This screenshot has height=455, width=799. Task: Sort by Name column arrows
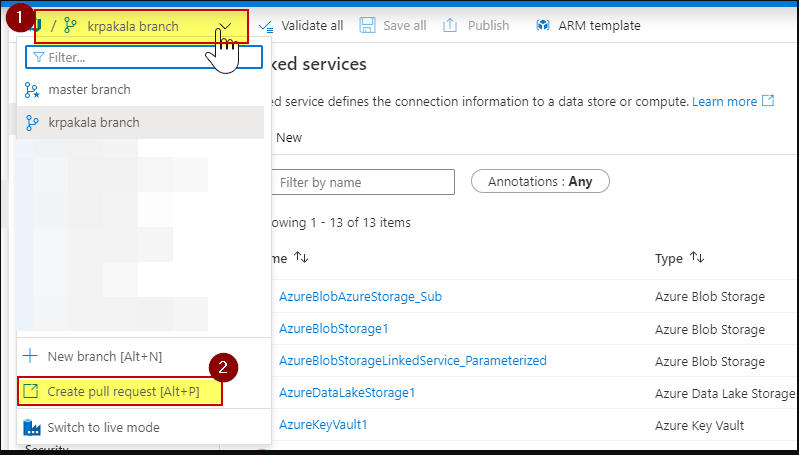pyautogui.click(x=301, y=258)
